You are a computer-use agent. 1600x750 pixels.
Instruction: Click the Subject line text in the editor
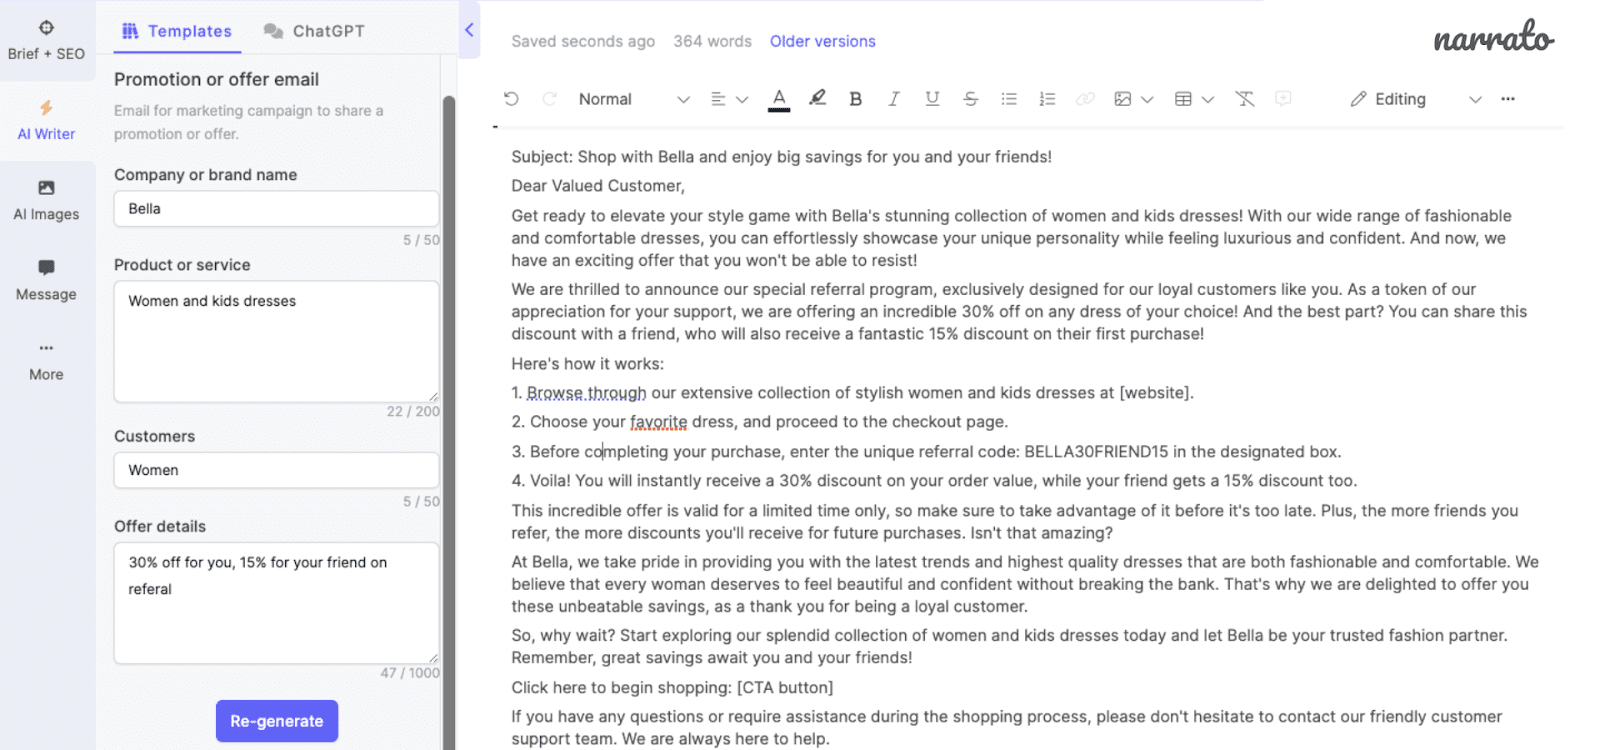pos(781,157)
